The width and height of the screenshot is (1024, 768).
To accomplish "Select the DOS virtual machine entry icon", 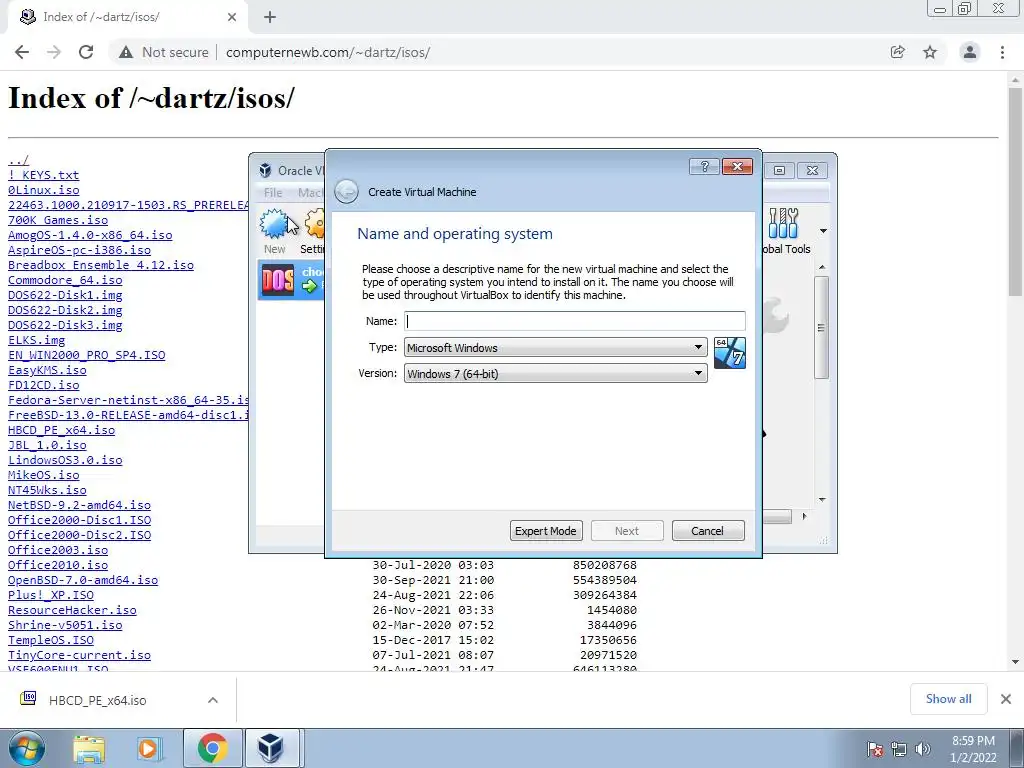I will [278, 281].
